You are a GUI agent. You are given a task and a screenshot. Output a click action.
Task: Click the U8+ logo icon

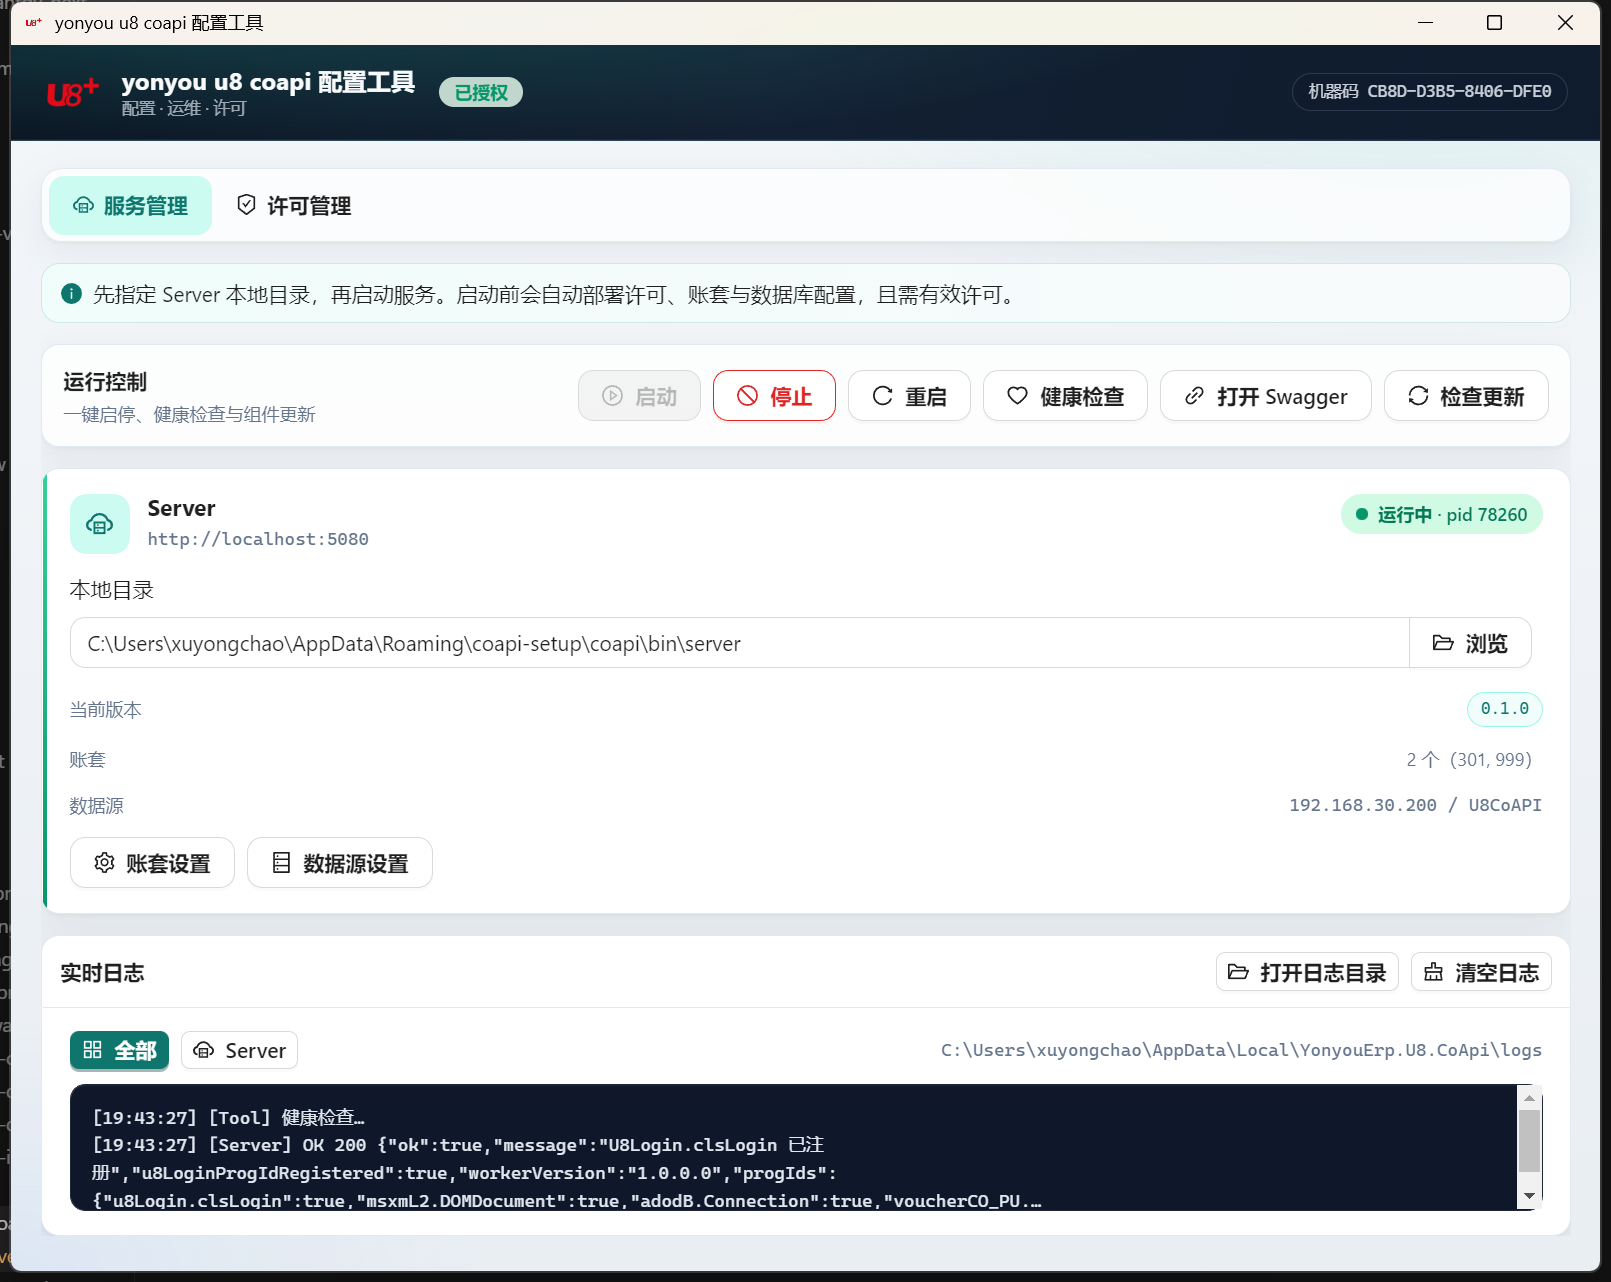pos(73,93)
